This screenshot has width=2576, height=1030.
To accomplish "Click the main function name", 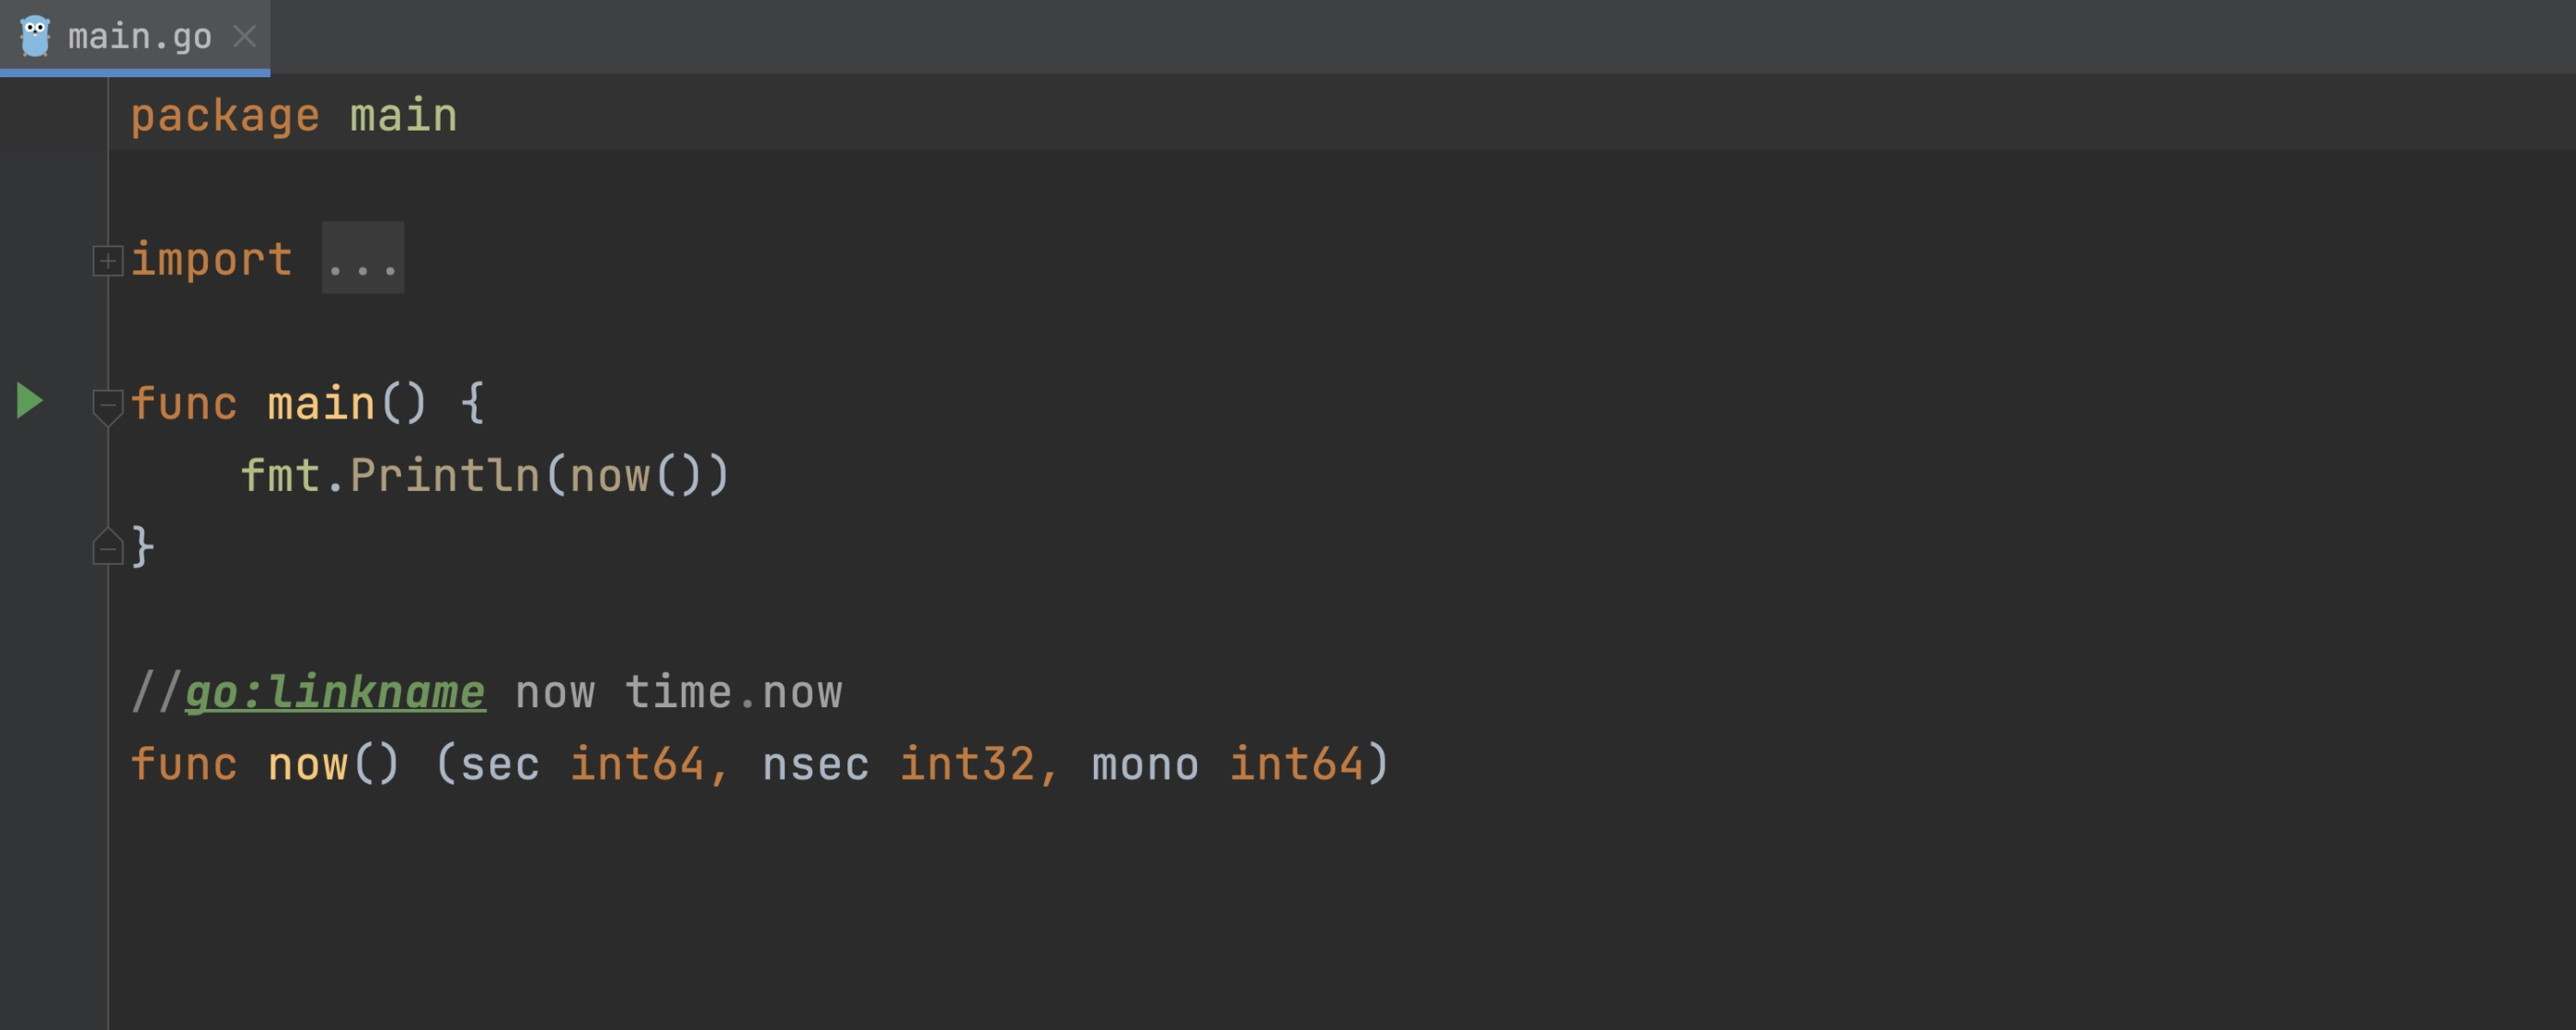I will point(321,404).
